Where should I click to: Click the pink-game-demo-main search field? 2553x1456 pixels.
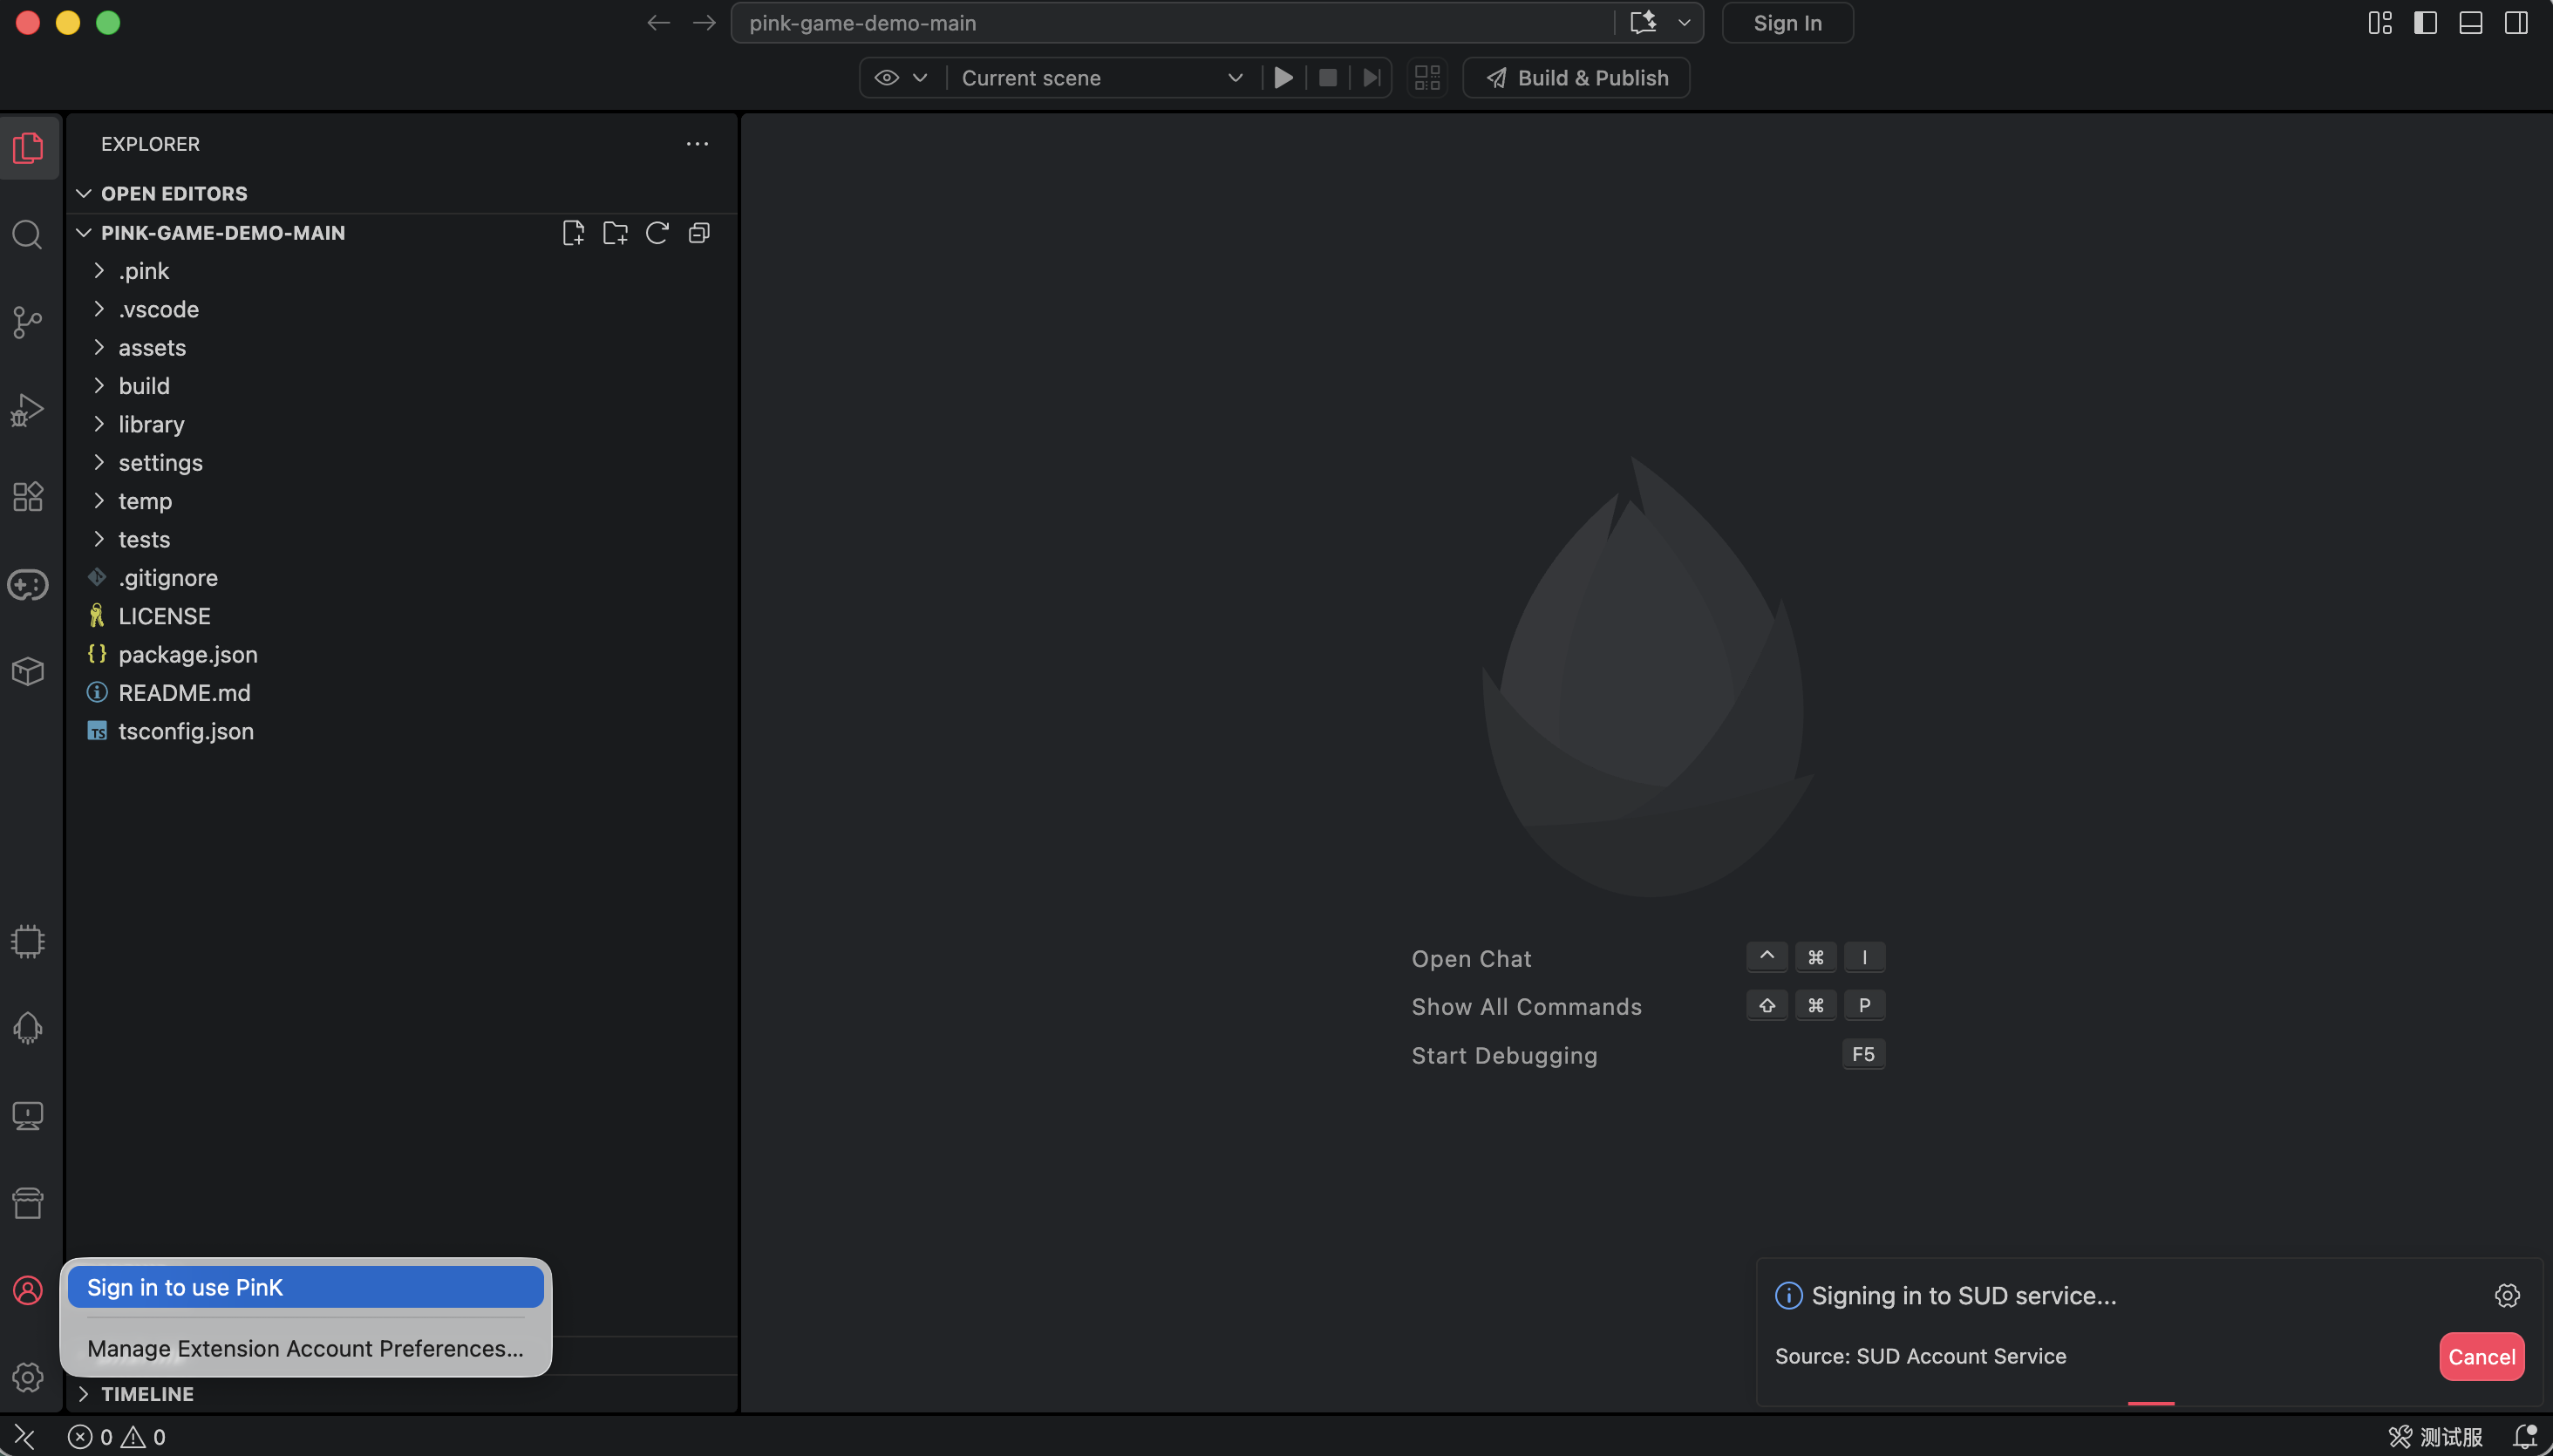1172,23
